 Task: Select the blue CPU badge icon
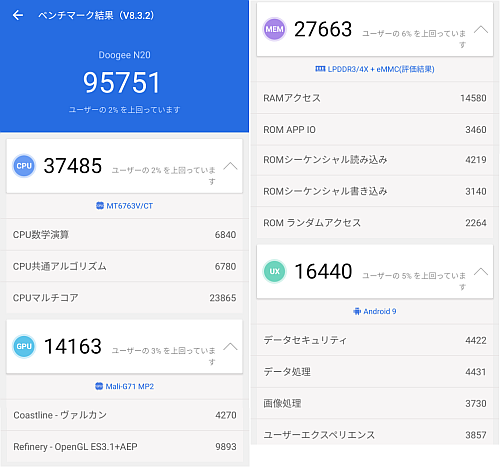tap(24, 166)
